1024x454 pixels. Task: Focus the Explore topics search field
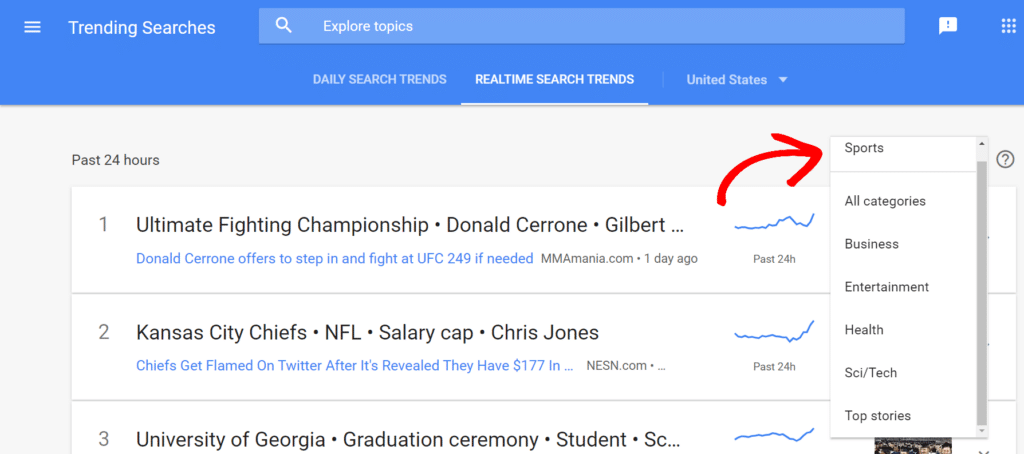click(581, 26)
